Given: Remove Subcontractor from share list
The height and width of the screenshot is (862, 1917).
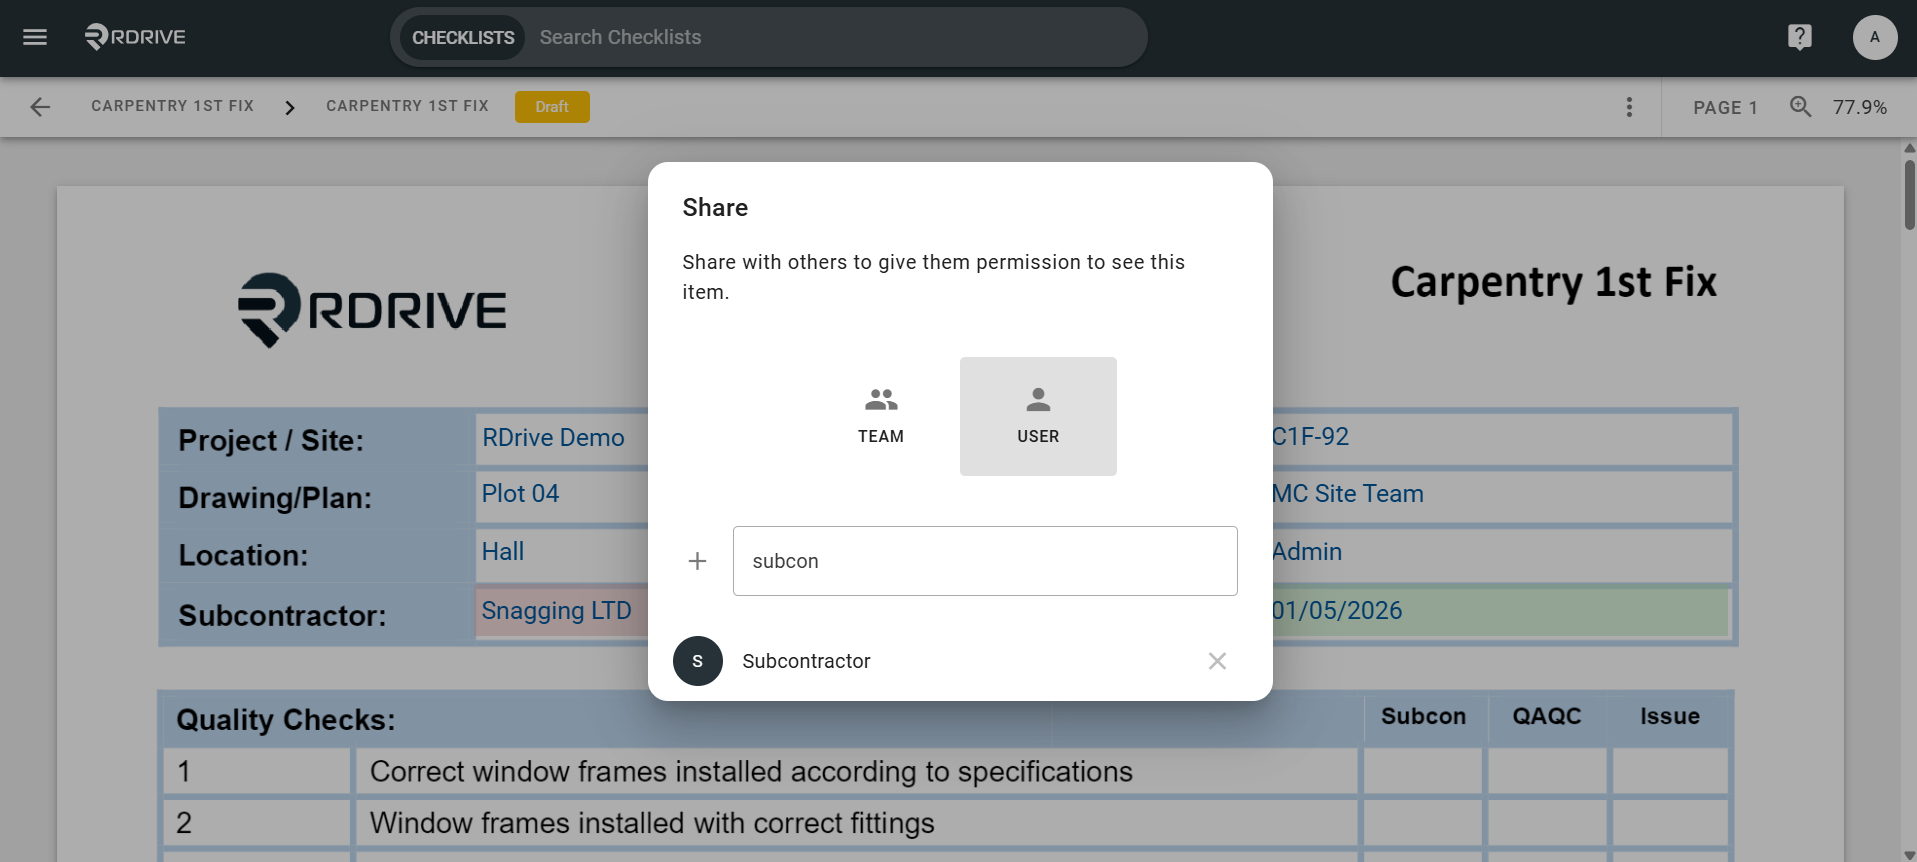Looking at the screenshot, I should pyautogui.click(x=1217, y=661).
